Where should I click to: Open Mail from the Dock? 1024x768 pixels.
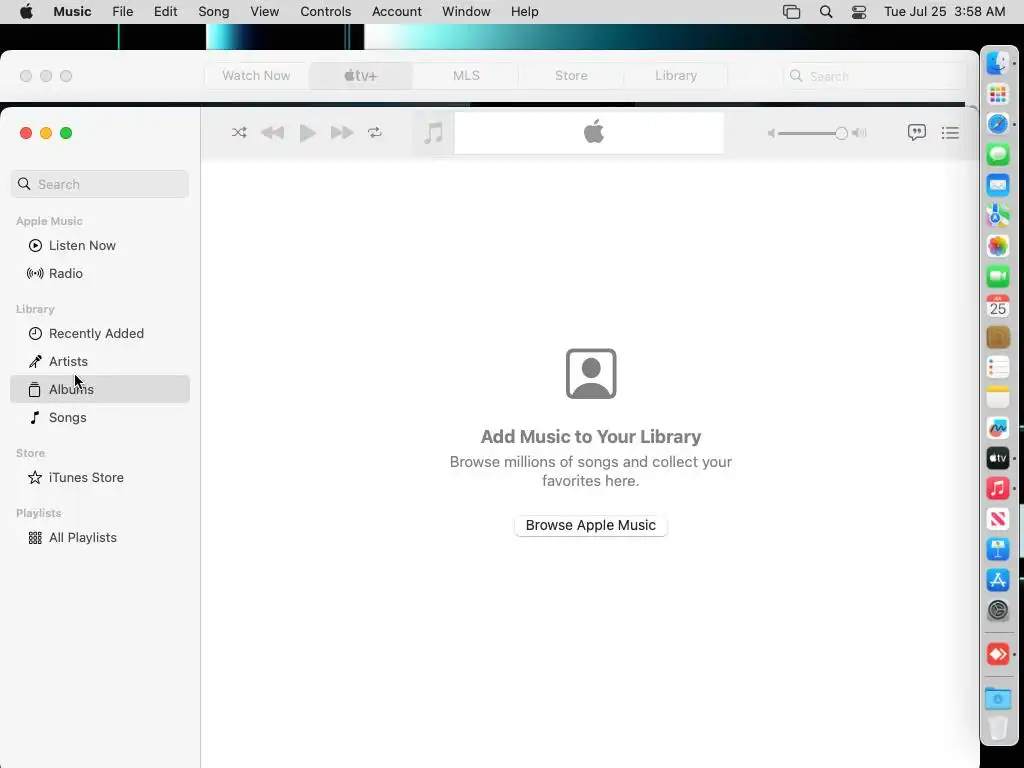pyautogui.click(x=998, y=185)
